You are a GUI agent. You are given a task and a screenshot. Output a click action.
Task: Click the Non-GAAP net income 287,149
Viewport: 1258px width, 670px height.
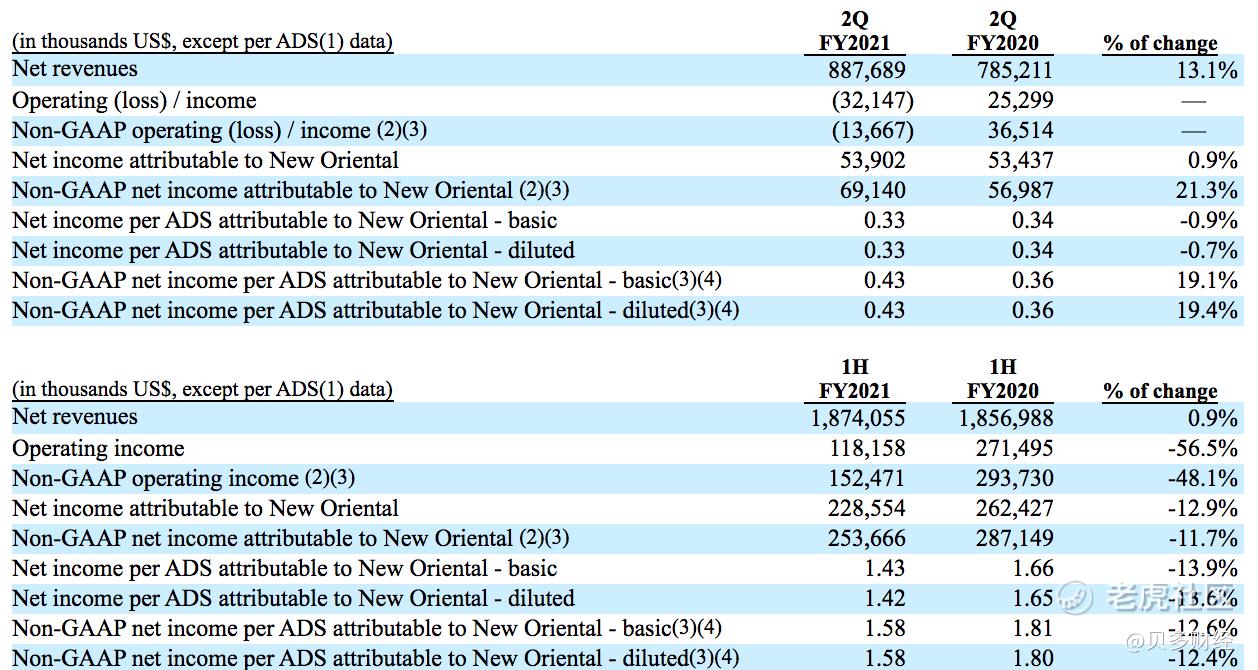click(x=1015, y=538)
